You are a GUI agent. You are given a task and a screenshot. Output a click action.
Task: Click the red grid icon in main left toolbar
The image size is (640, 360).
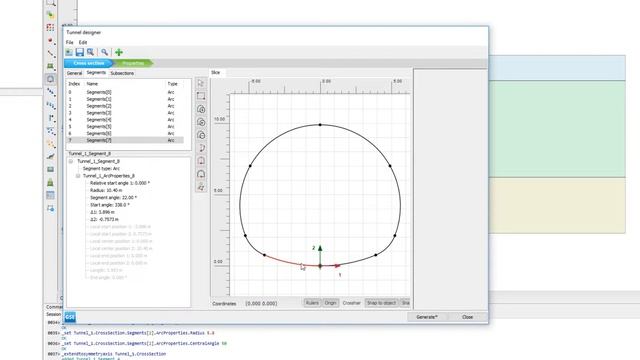pyautogui.click(x=50, y=27)
